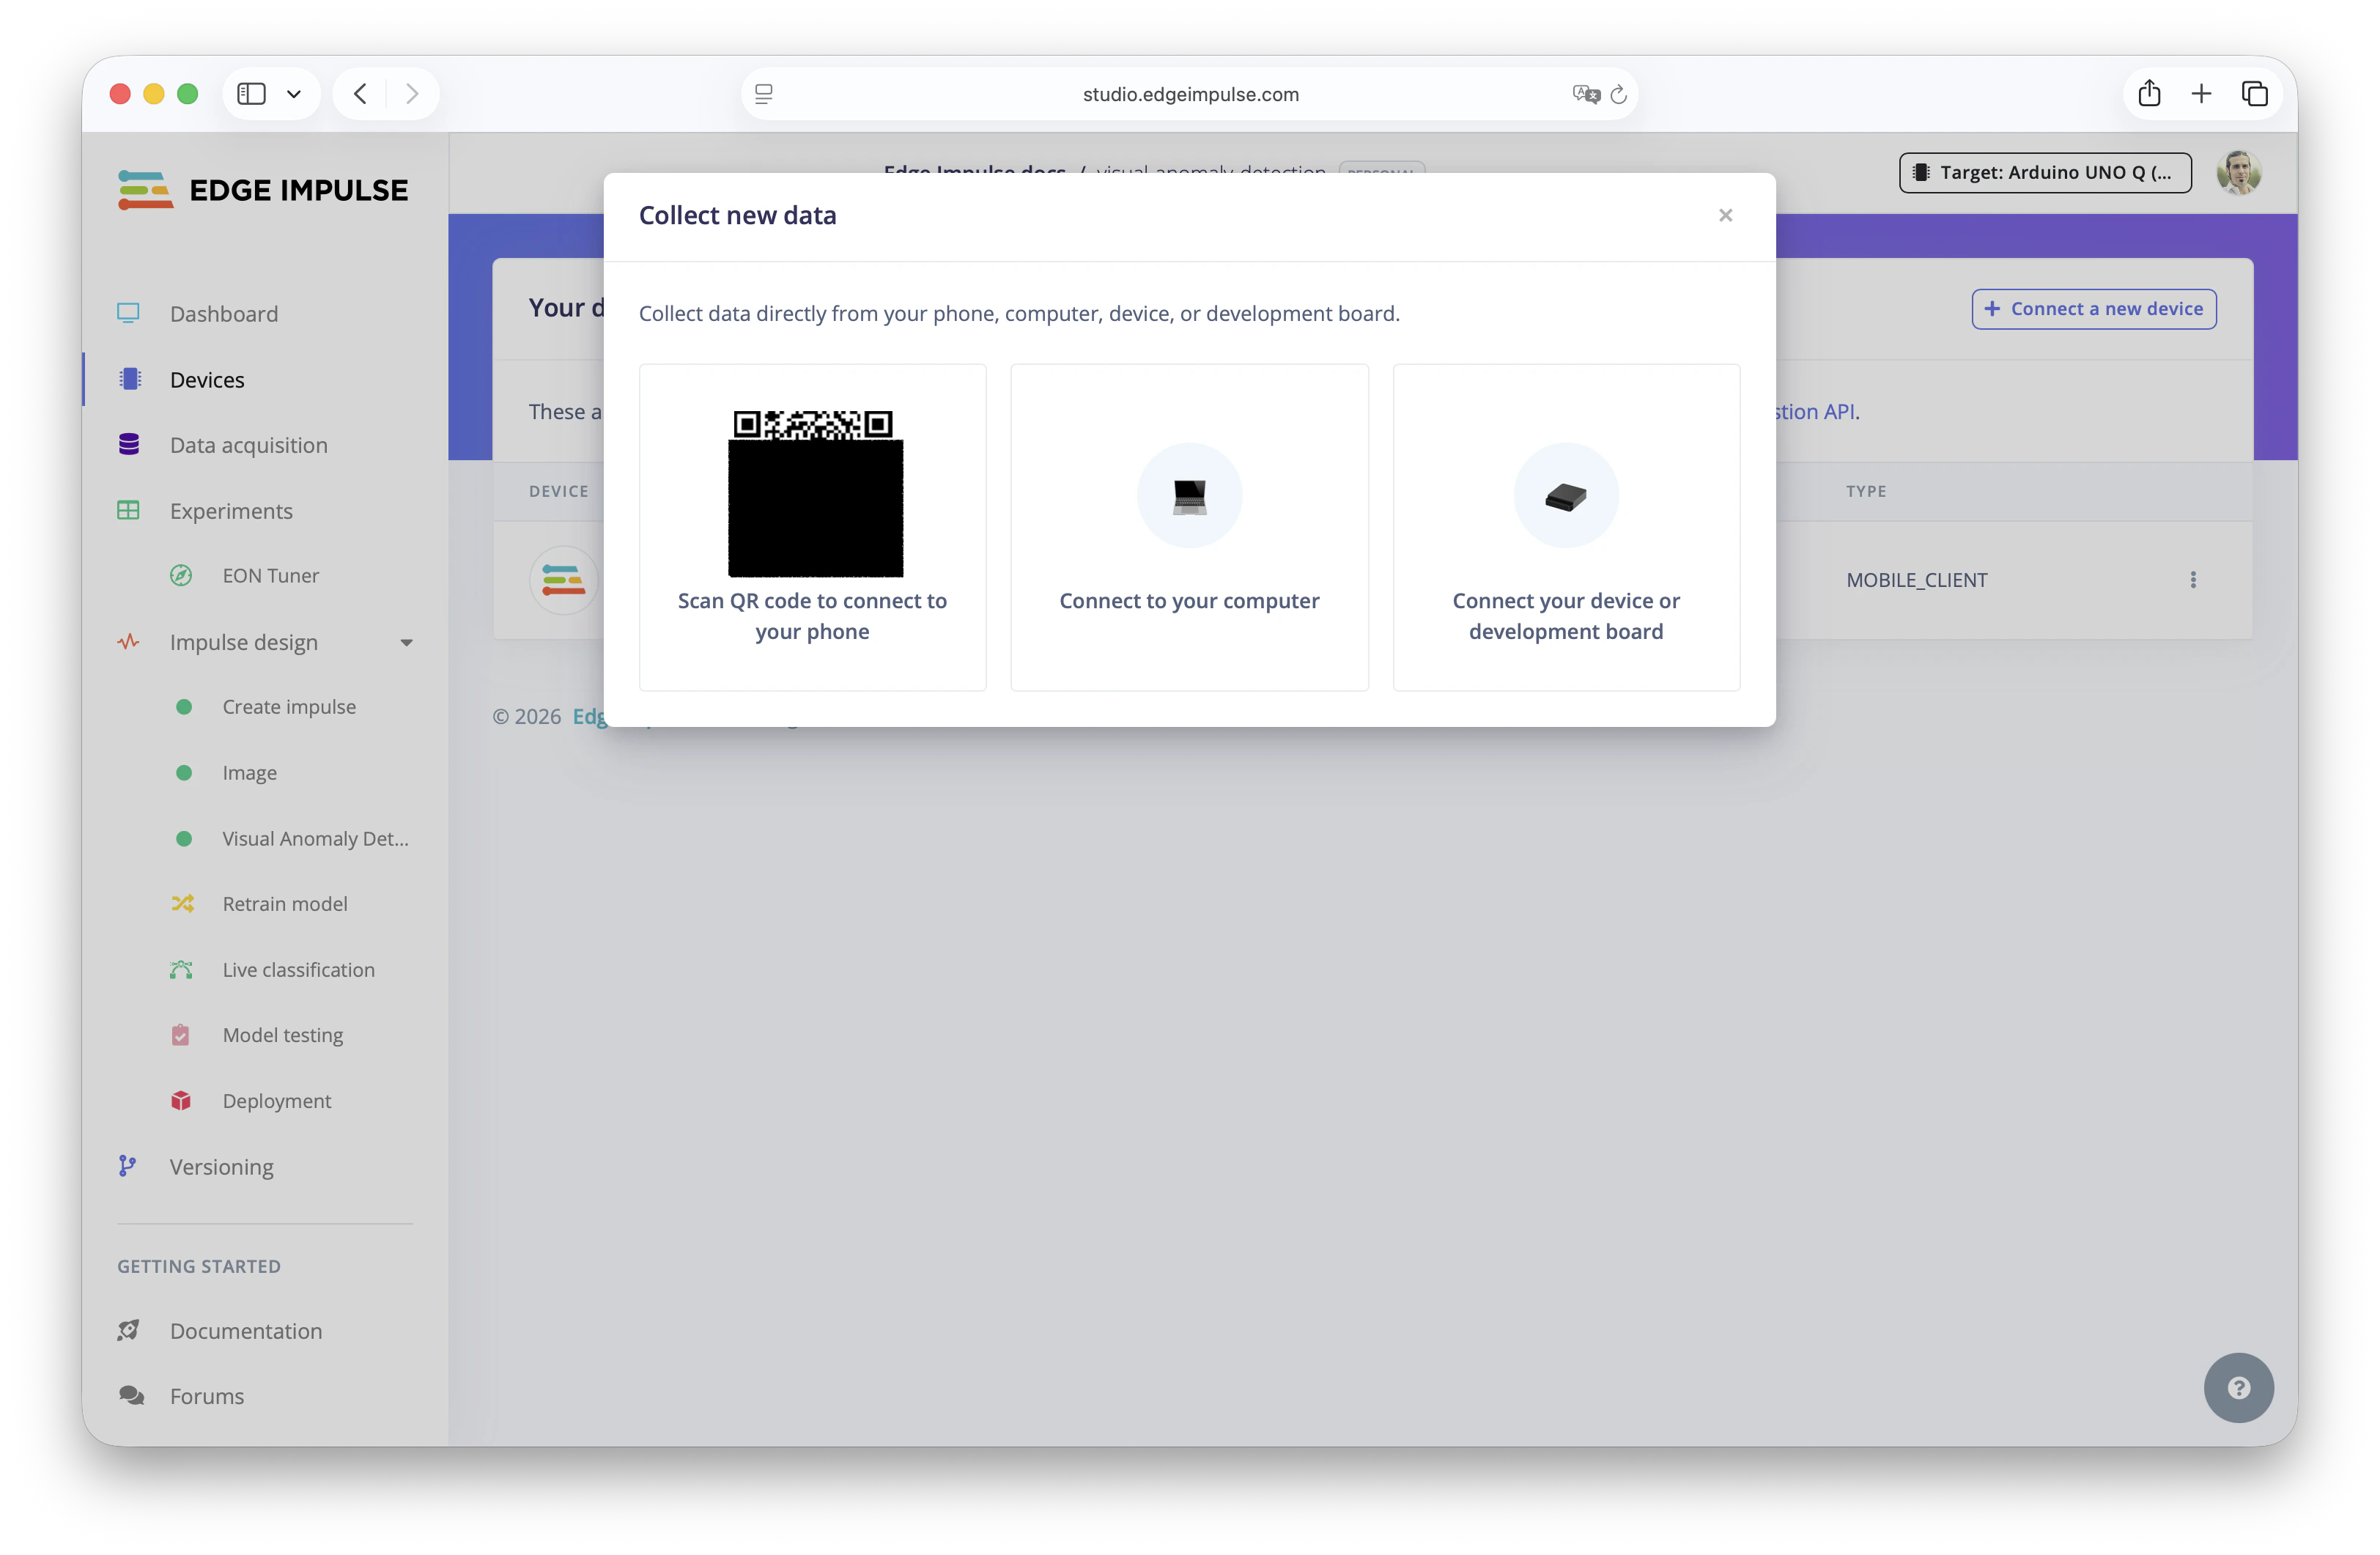Click the development board device icon
The width and height of the screenshot is (2380, 1555).
1565,496
